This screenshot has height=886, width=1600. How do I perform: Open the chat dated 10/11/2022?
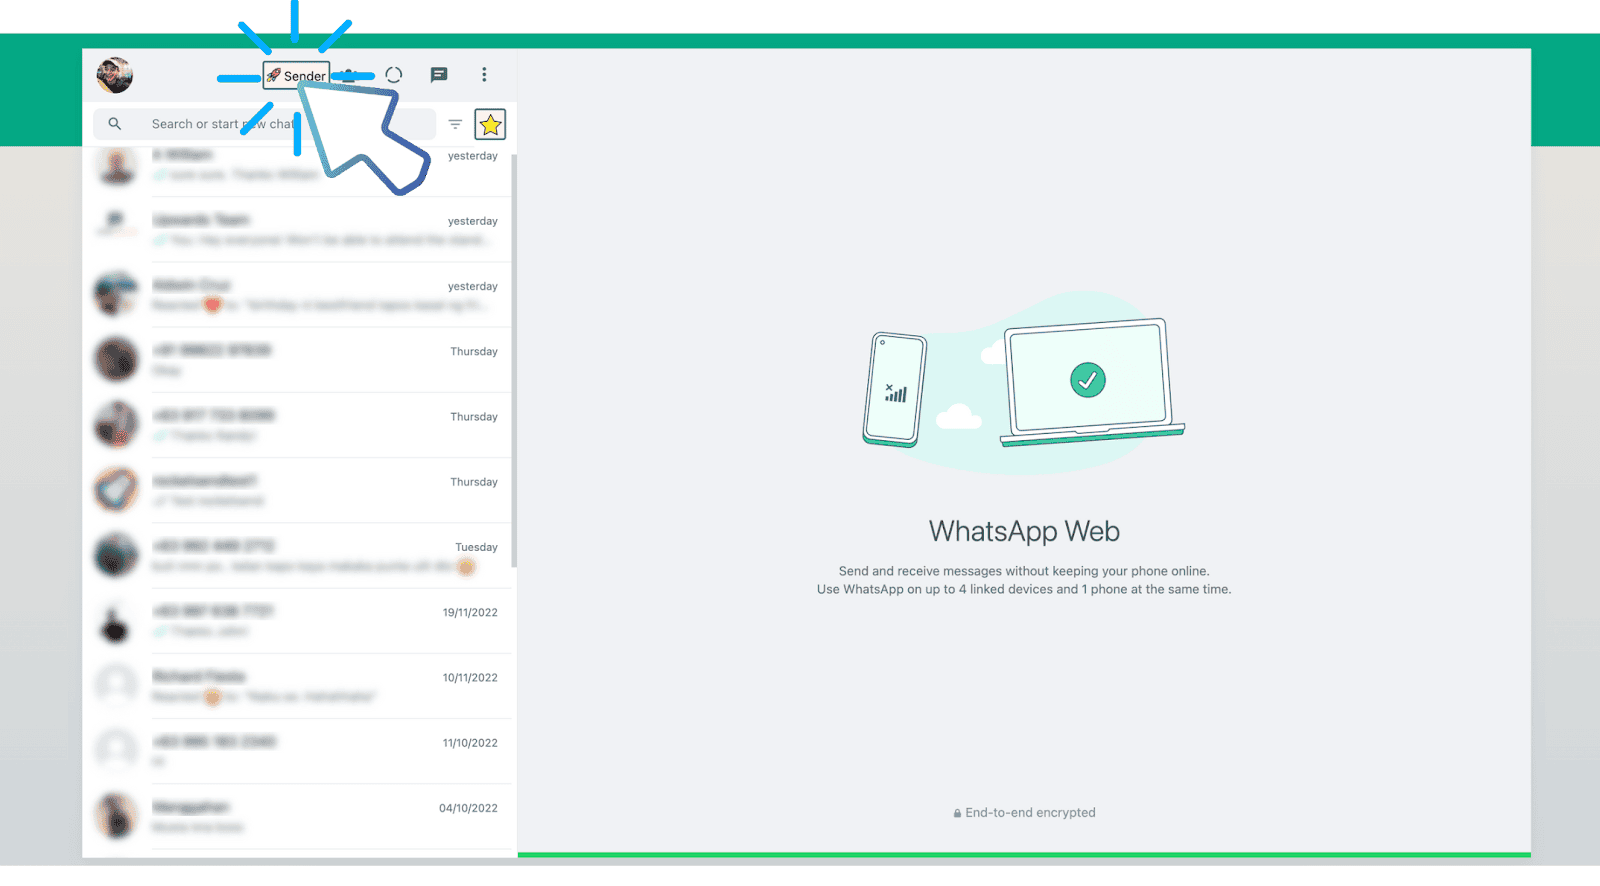(298, 686)
